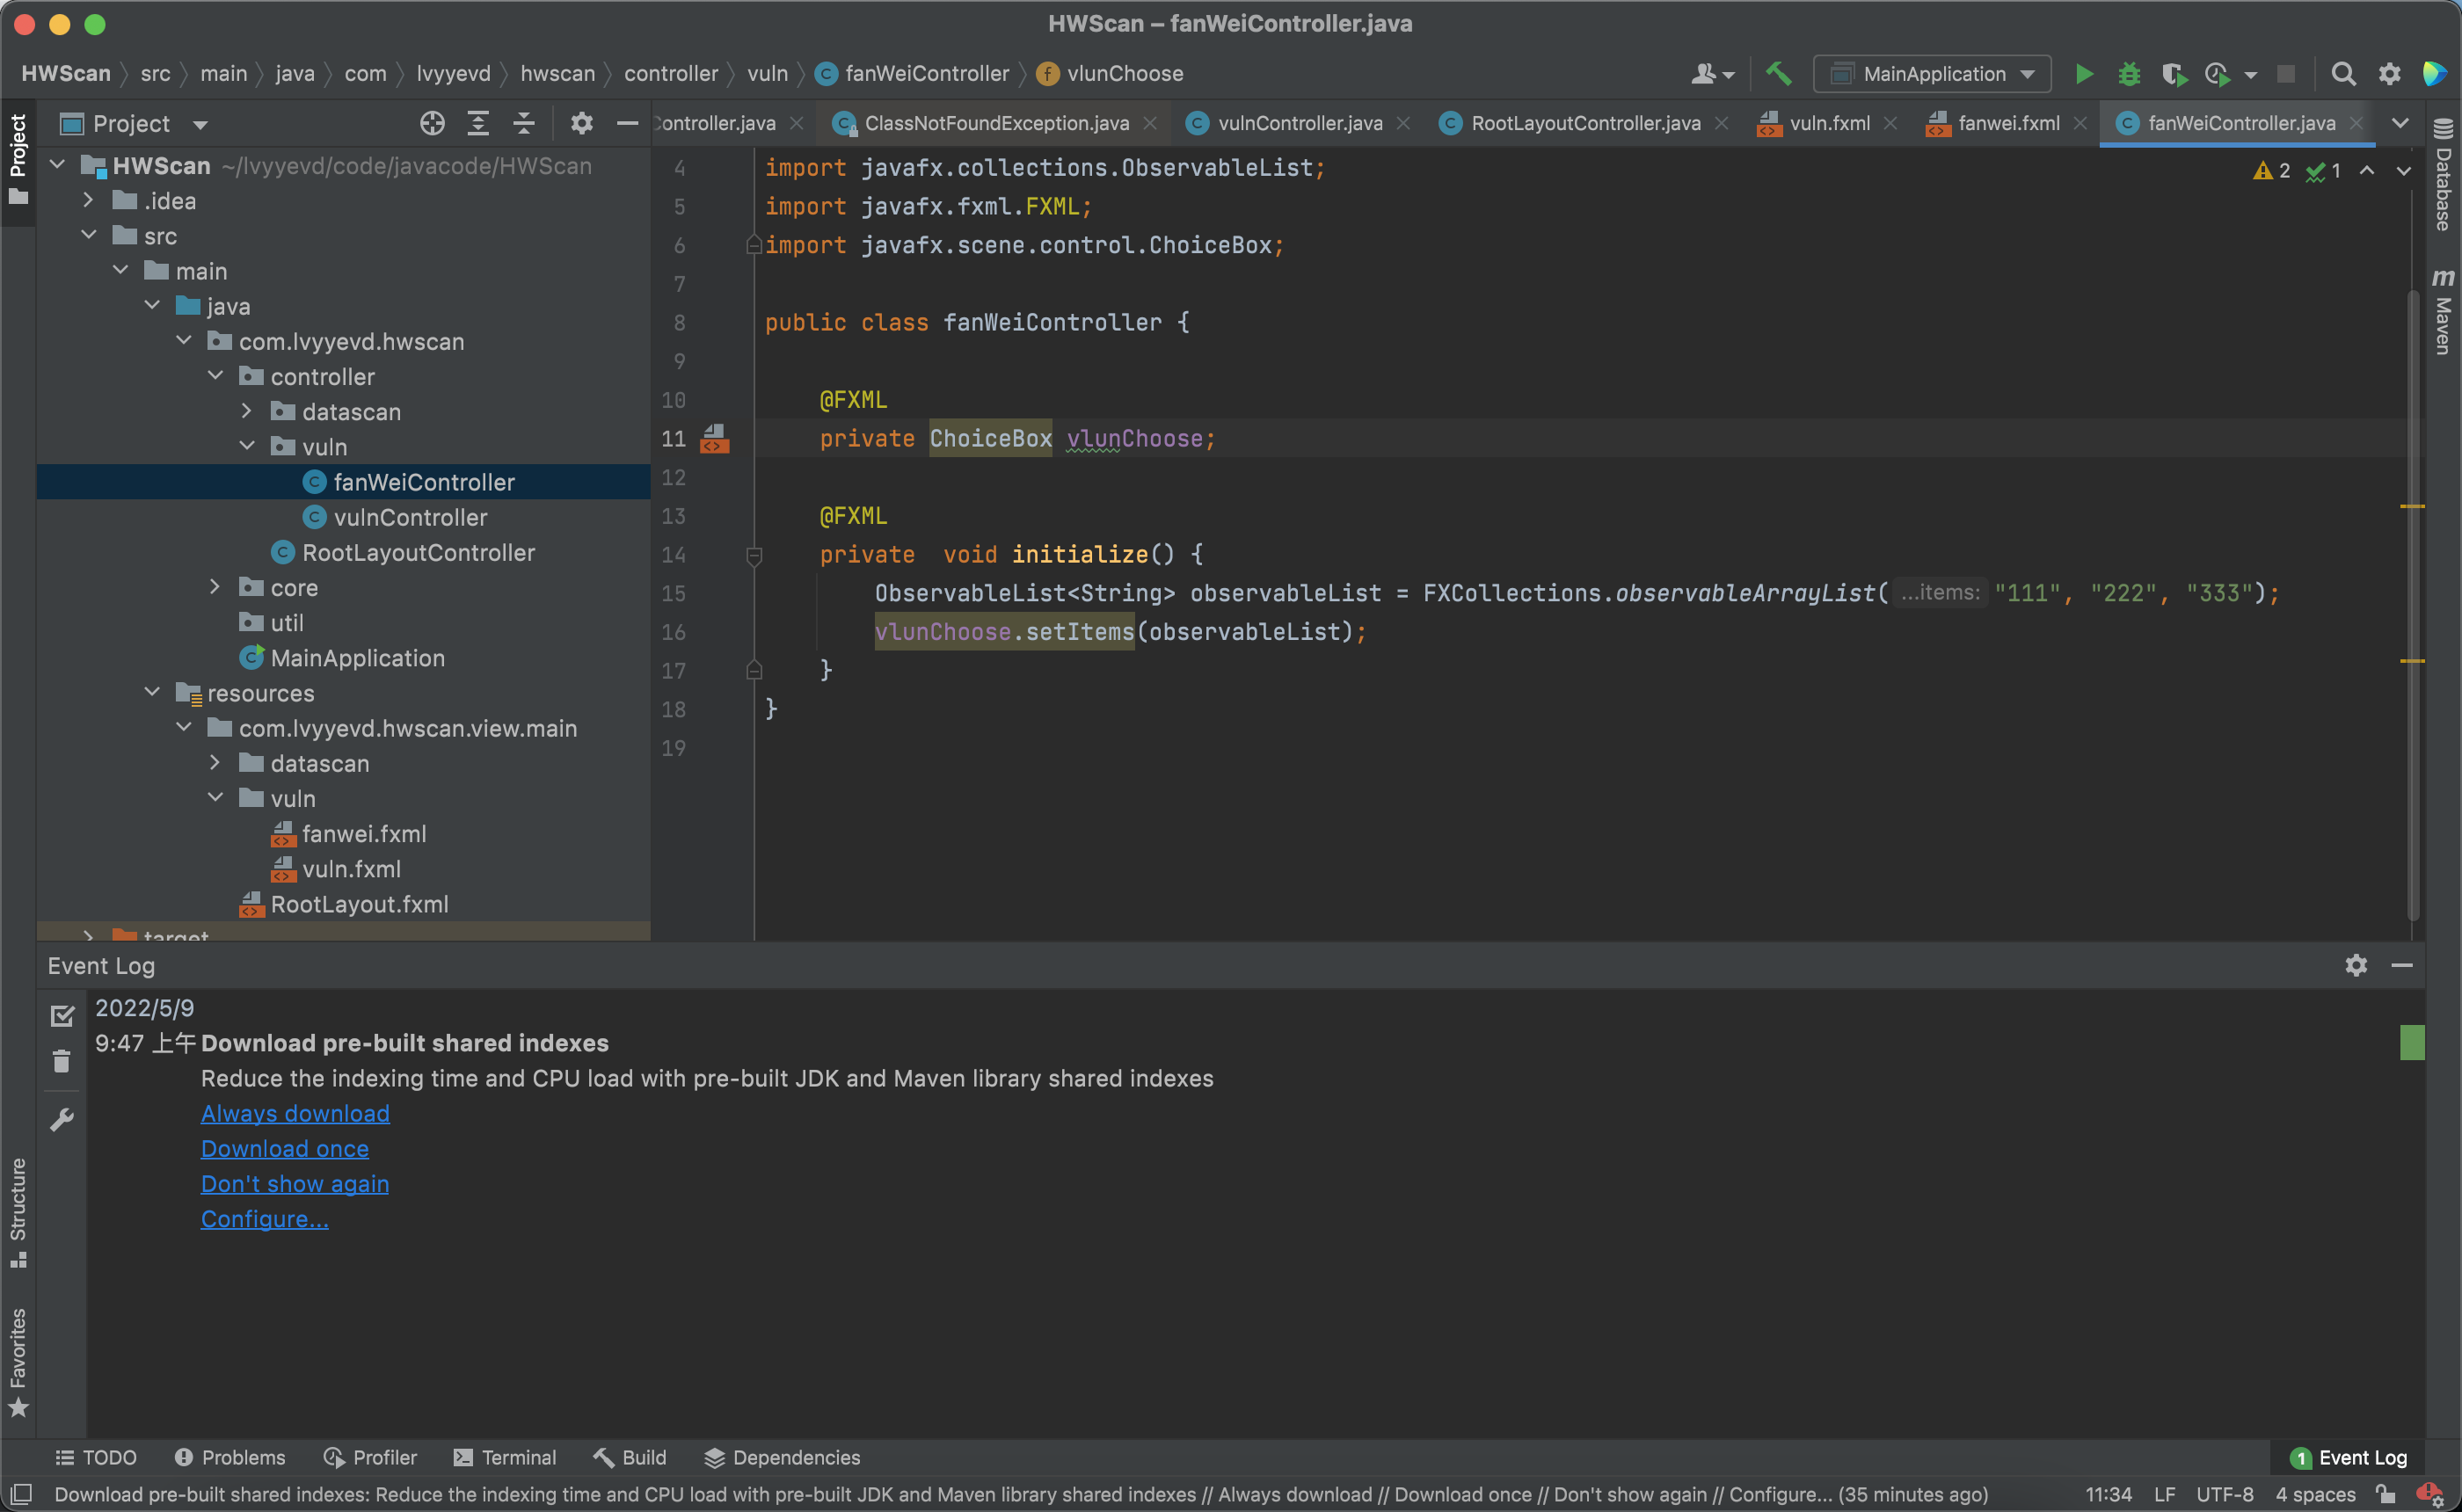Image resolution: width=2462 pixels, height=1512 pixels.
Task: Click the Don't show again link
Action: (x=295, y=1183)
